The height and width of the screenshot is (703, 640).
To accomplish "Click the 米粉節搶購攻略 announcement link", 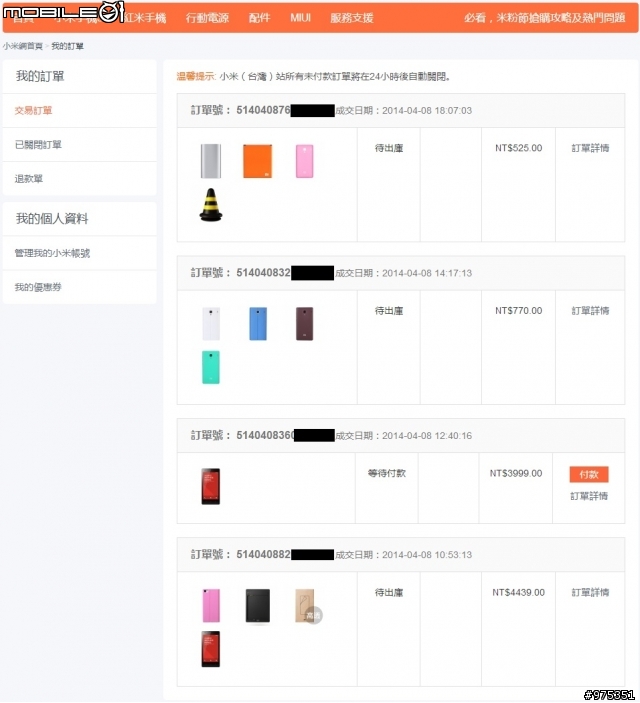I will [544, 18].
